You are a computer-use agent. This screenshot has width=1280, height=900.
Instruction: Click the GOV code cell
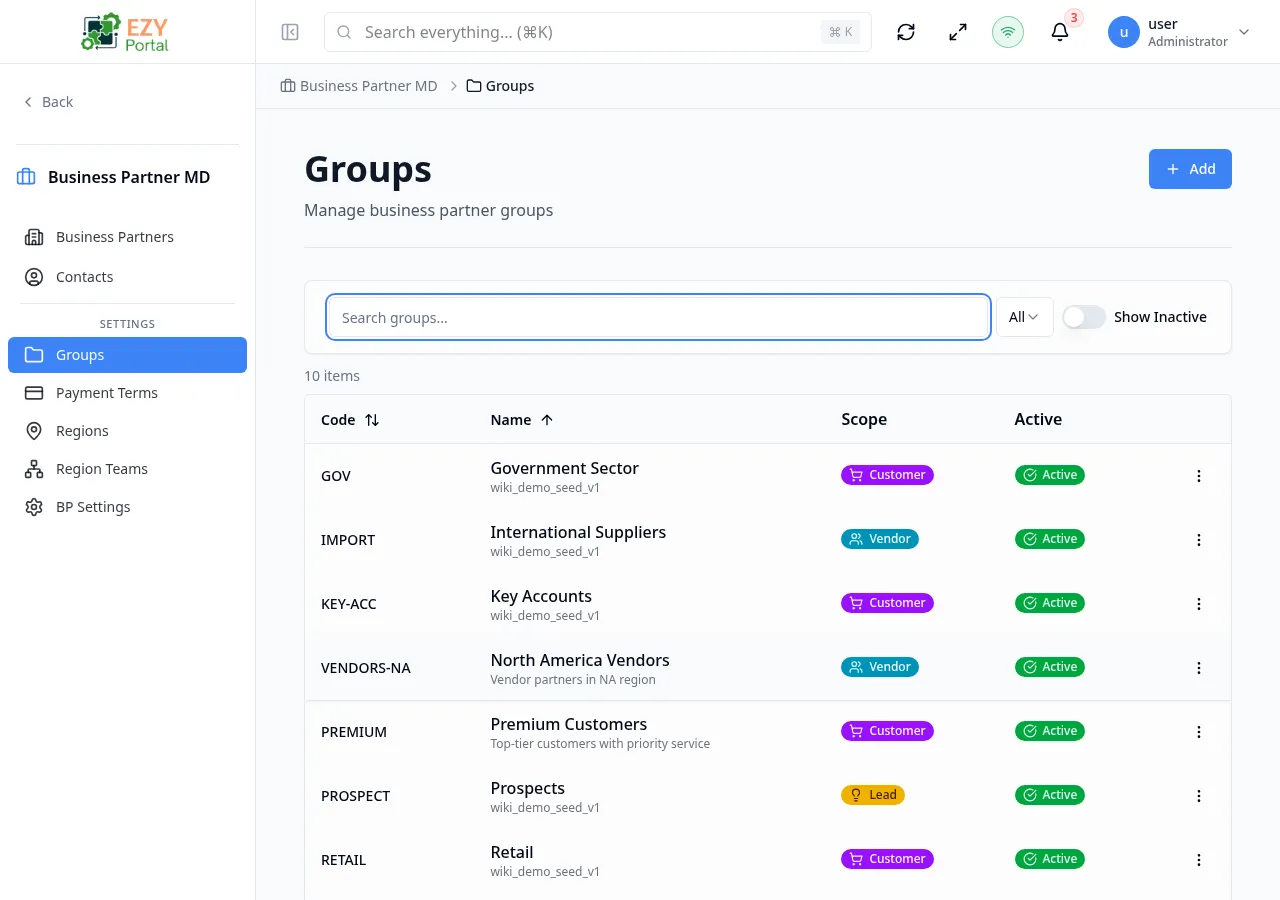336,476
